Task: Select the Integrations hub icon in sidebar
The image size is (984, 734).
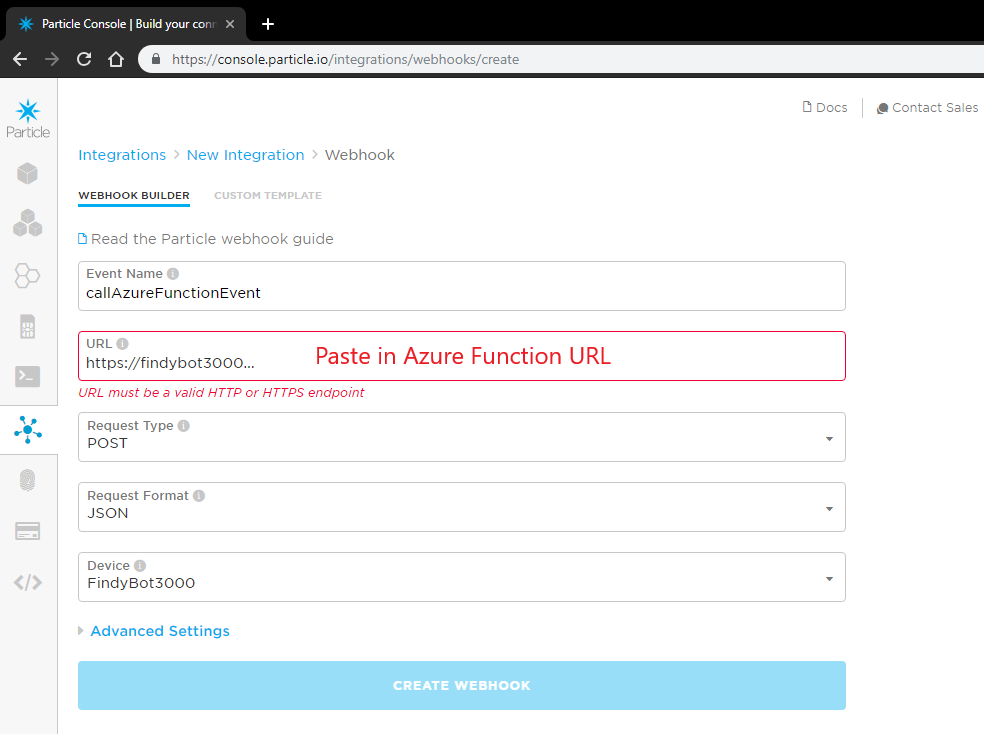Action: click(28, 430)
